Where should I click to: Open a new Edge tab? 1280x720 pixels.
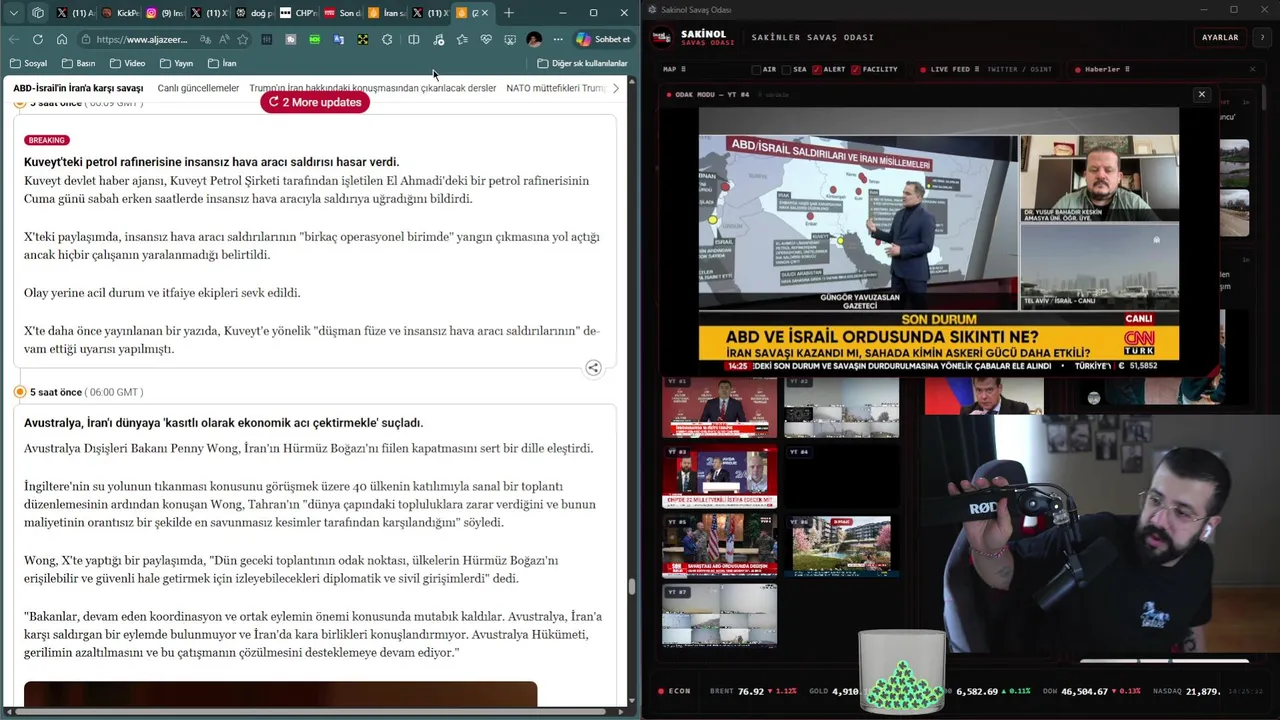coord(509,13)
